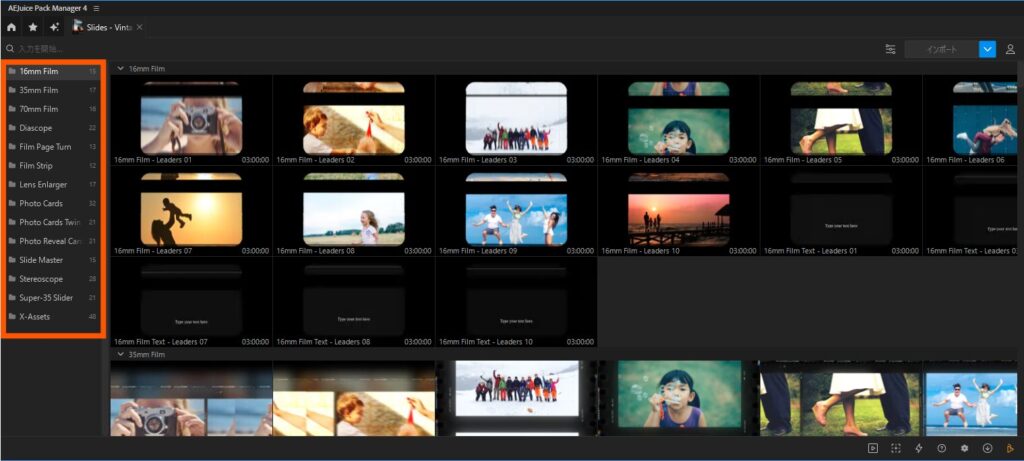Open the hamburger menu beside app title
This screenshot has height=461, width=1024.
pyautogui.click(x=96, y=8)
